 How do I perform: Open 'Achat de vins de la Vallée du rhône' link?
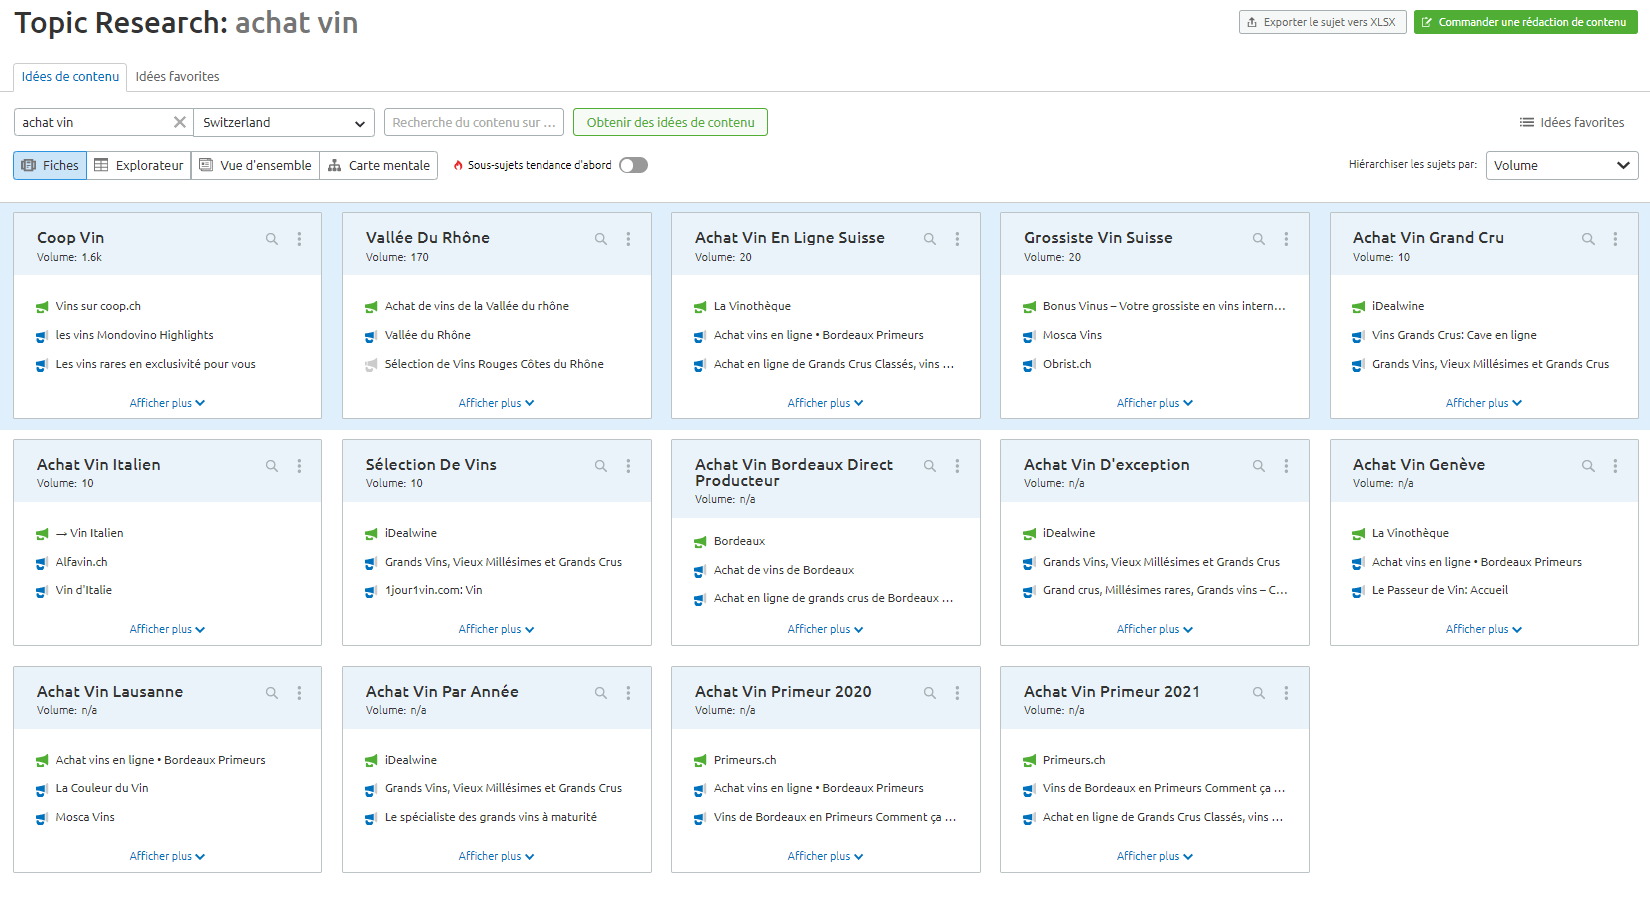477,306
